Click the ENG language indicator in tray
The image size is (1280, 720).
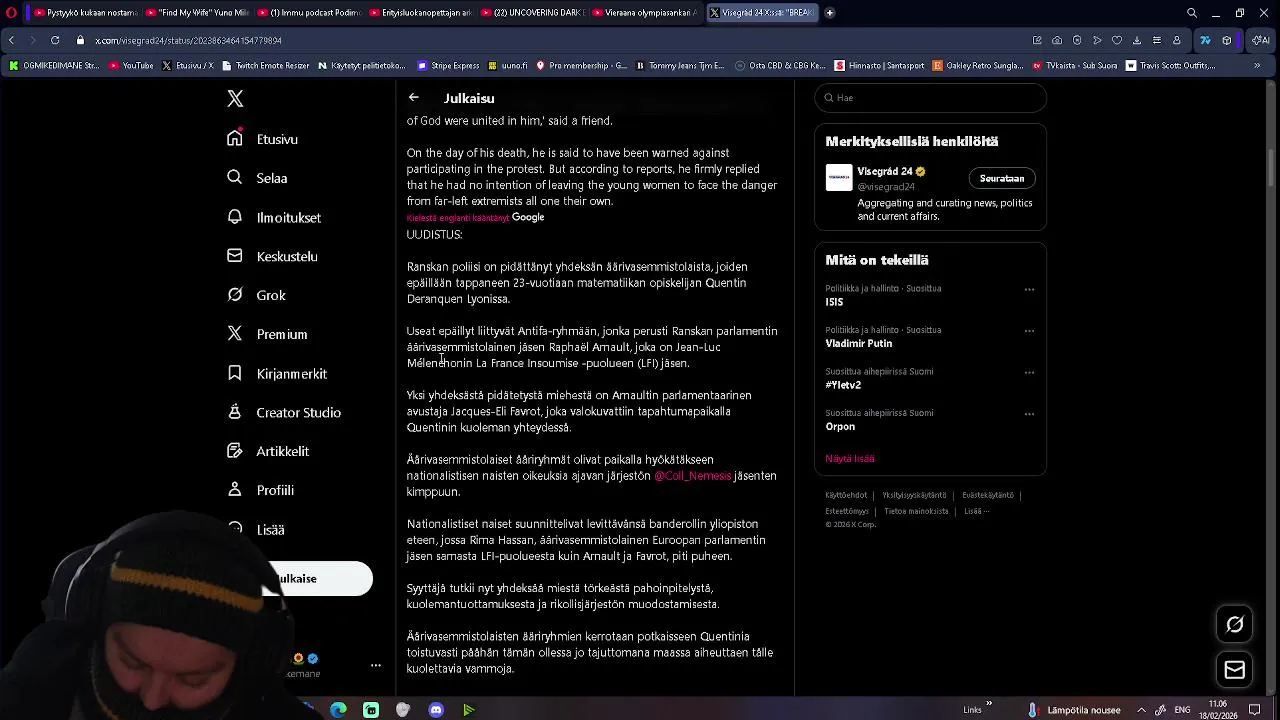pyautogui.click(x=1182, y=710)
